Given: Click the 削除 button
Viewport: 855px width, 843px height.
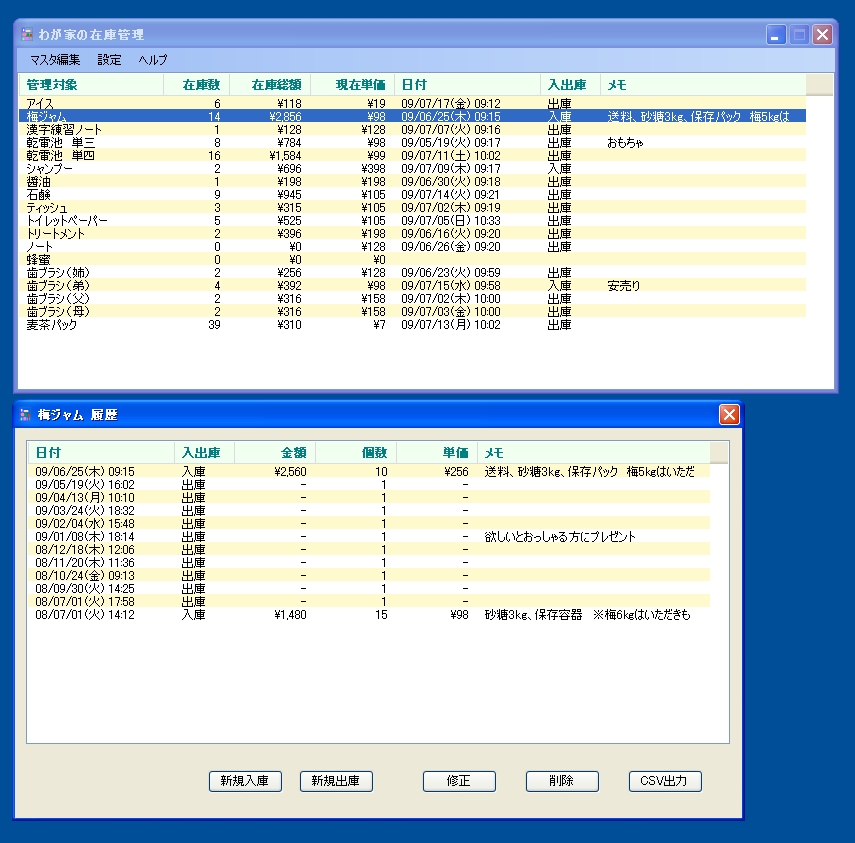Looking at the screenshot, I should 561,781.
